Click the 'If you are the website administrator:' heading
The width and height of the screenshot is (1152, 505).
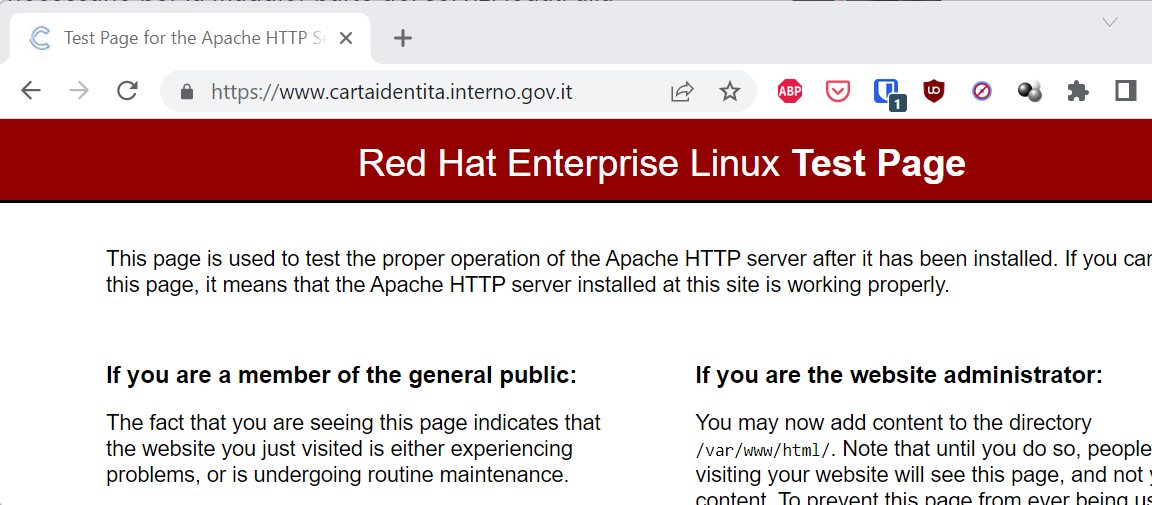(x=899, y=375)
